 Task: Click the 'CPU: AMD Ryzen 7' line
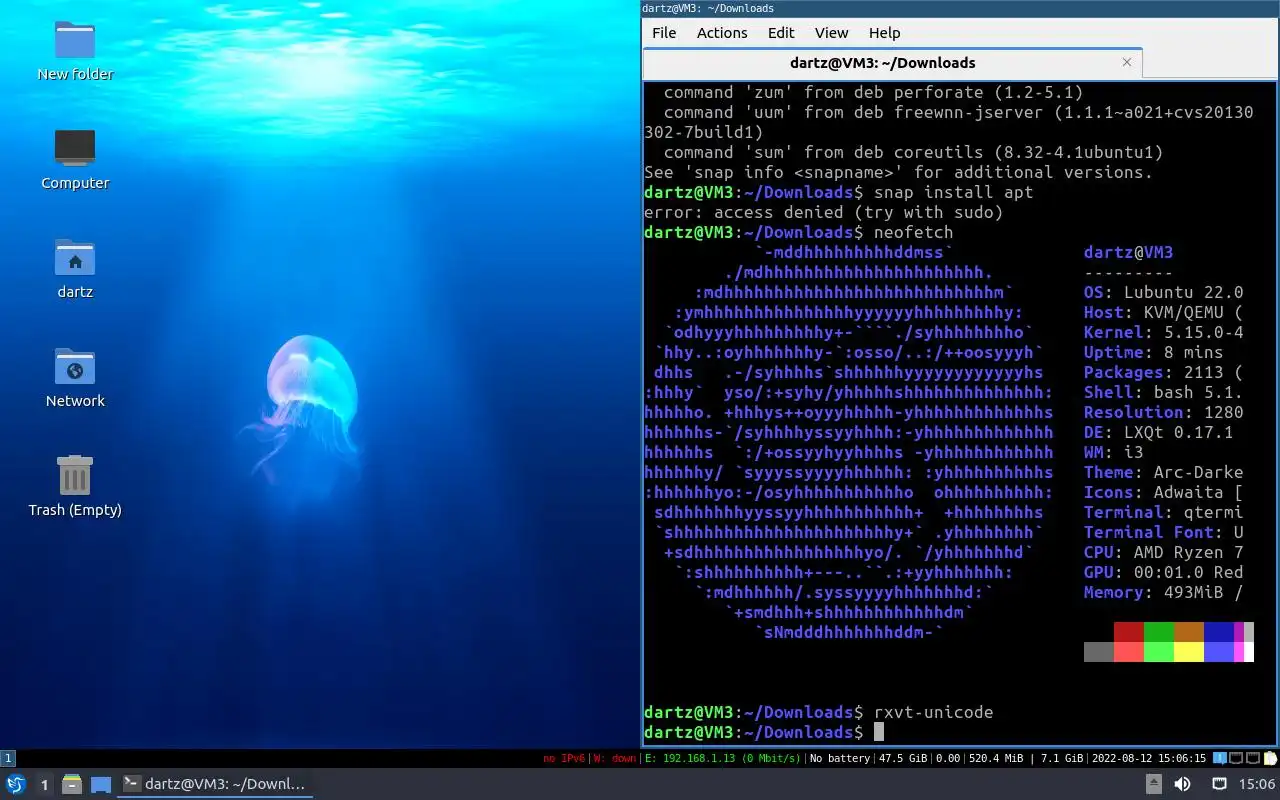click(x=1164, y=552)
